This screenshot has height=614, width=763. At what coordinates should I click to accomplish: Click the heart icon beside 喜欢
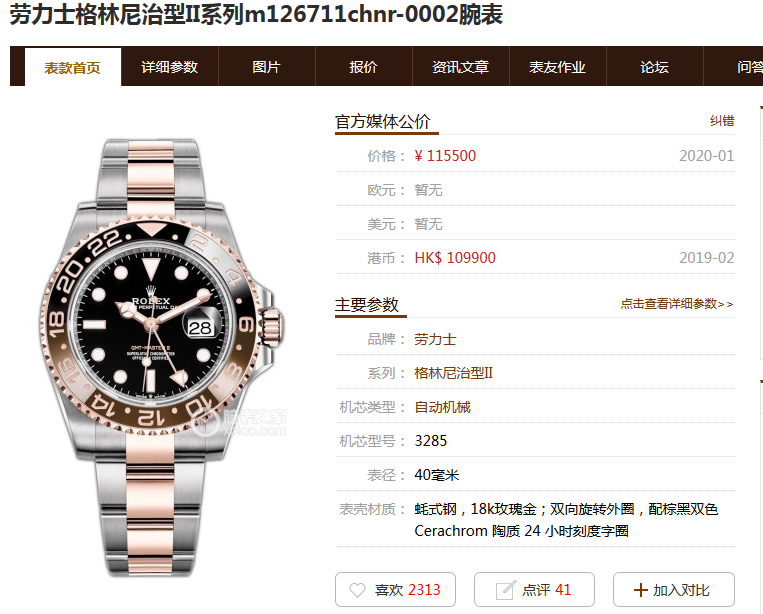pyautogui.click(x=357, y=590)
